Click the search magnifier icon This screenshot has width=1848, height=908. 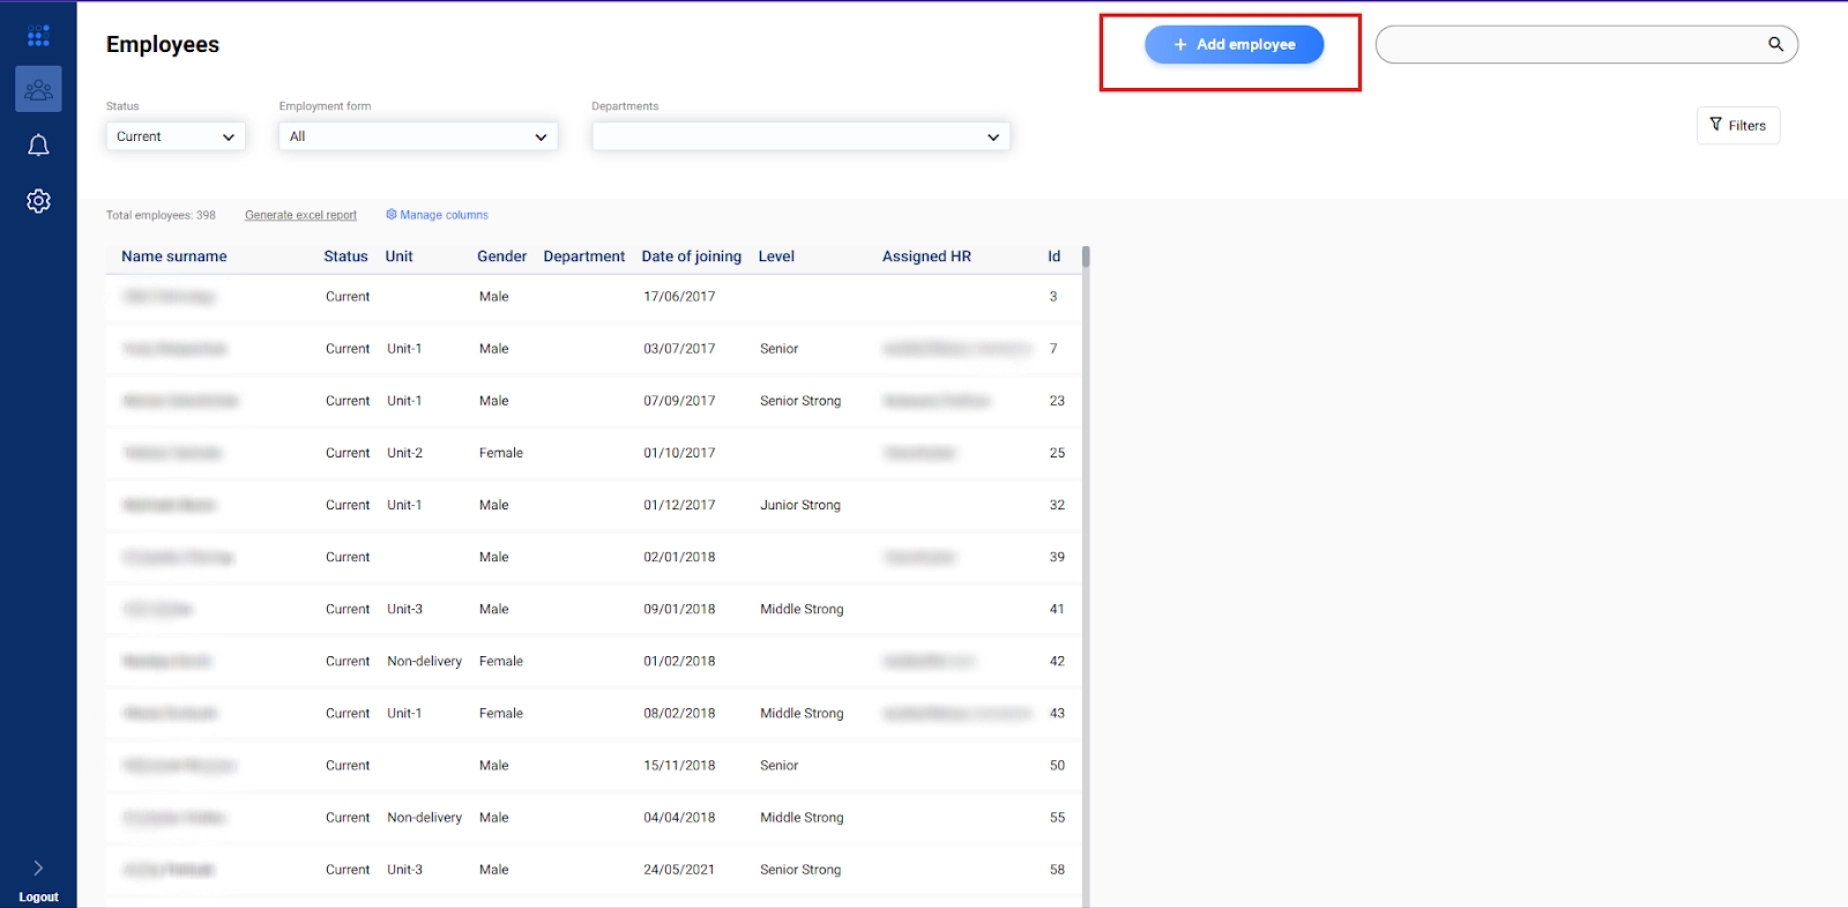coord(1775,44)
